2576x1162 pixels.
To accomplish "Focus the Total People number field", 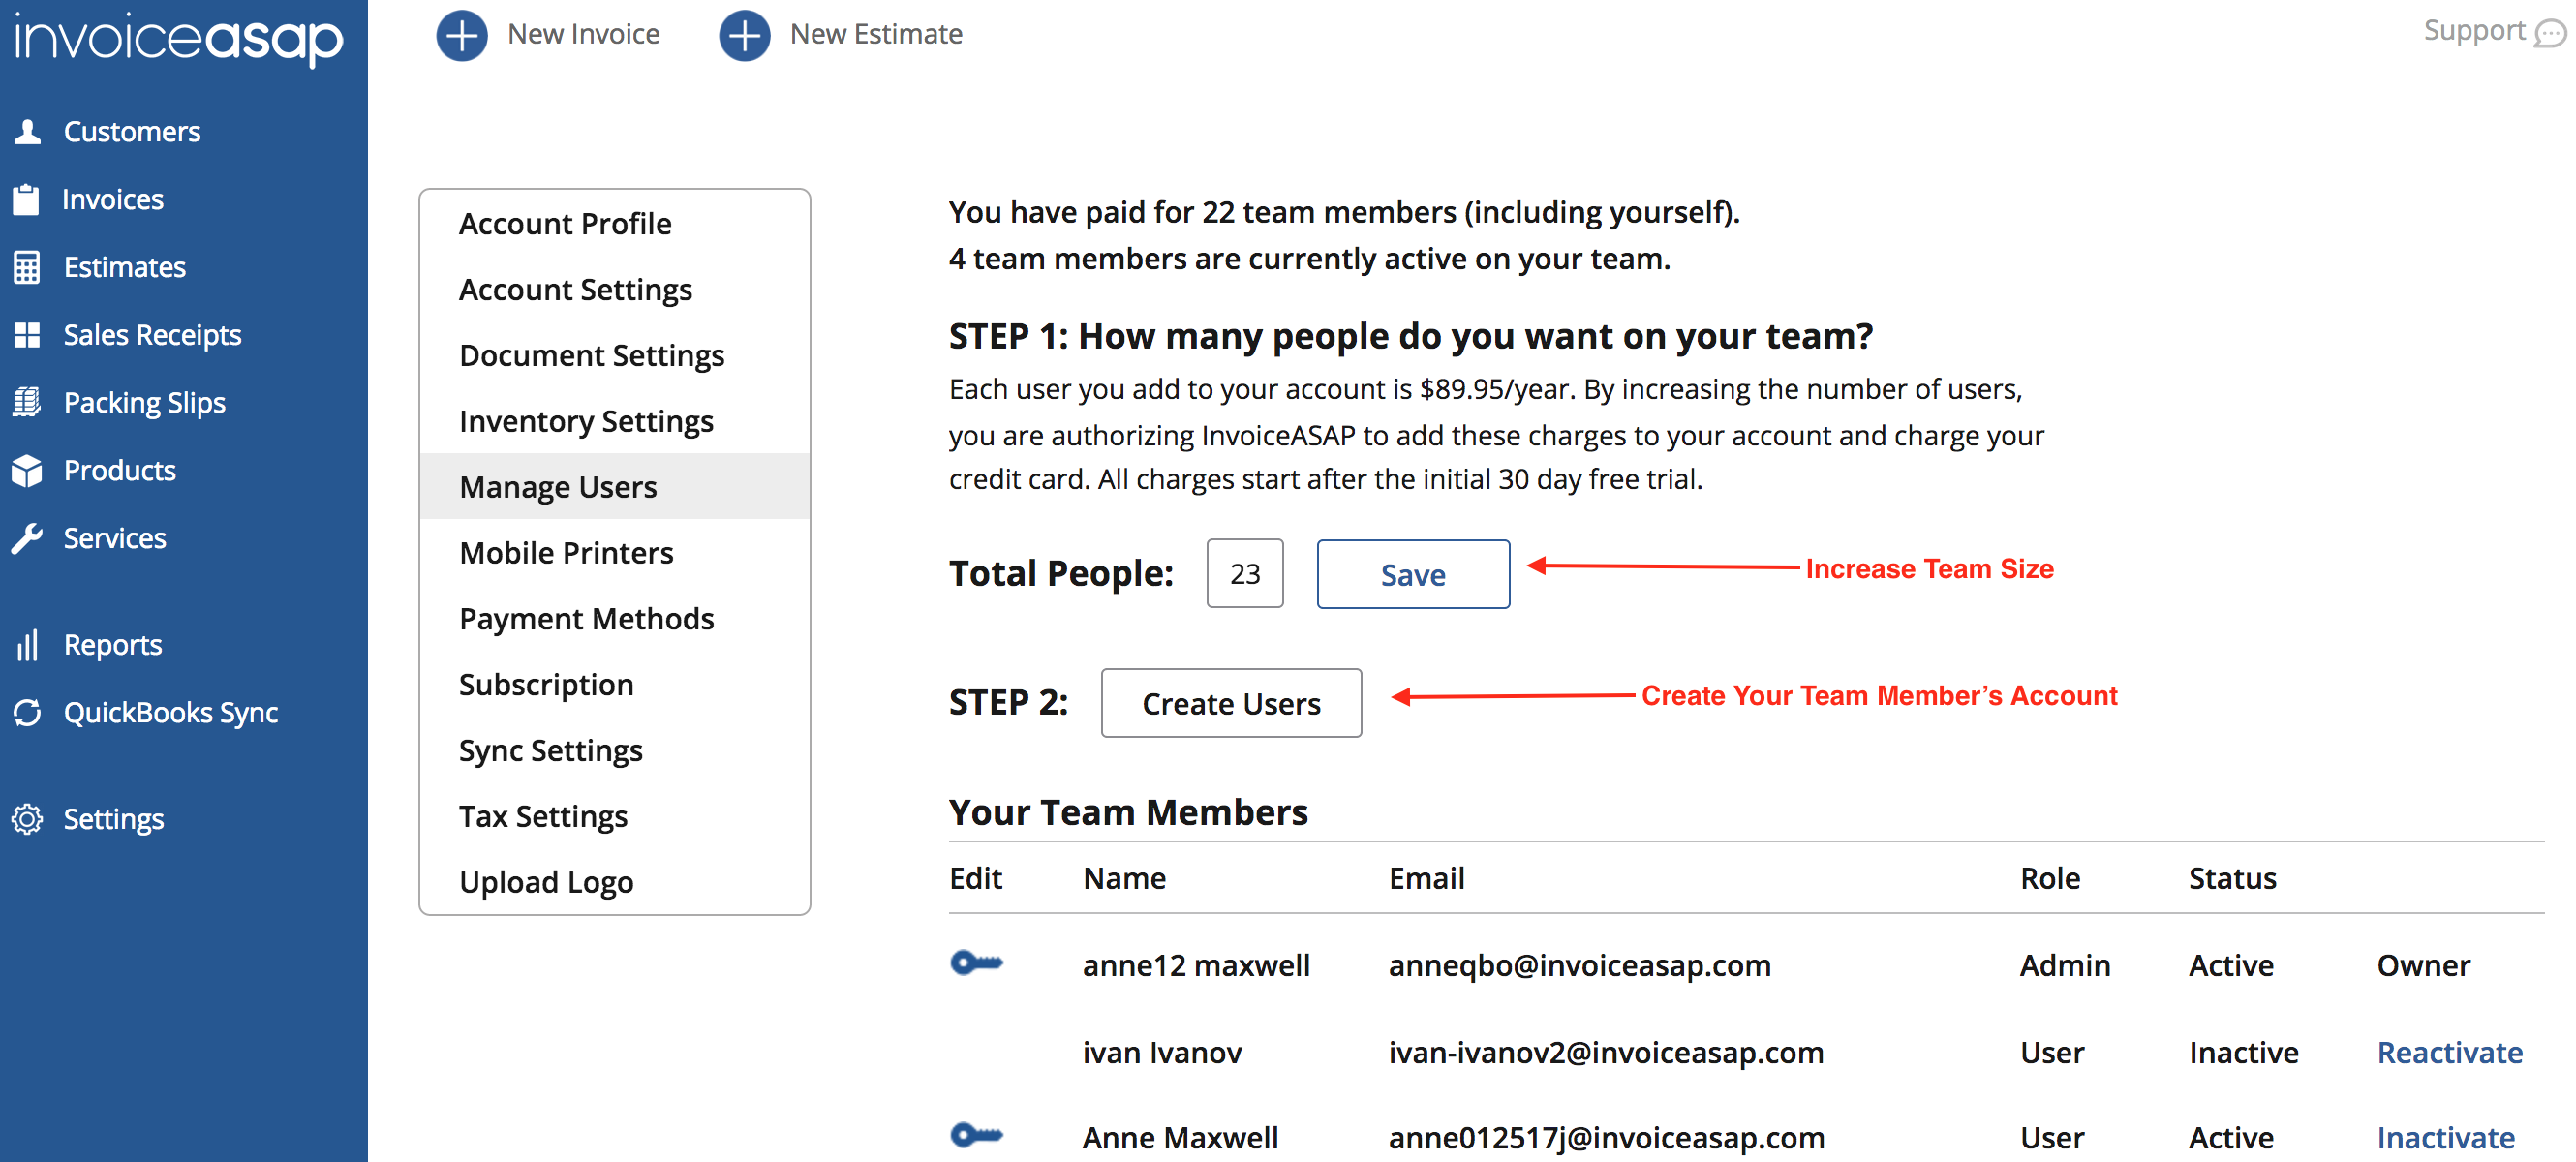I will 1244,574.
